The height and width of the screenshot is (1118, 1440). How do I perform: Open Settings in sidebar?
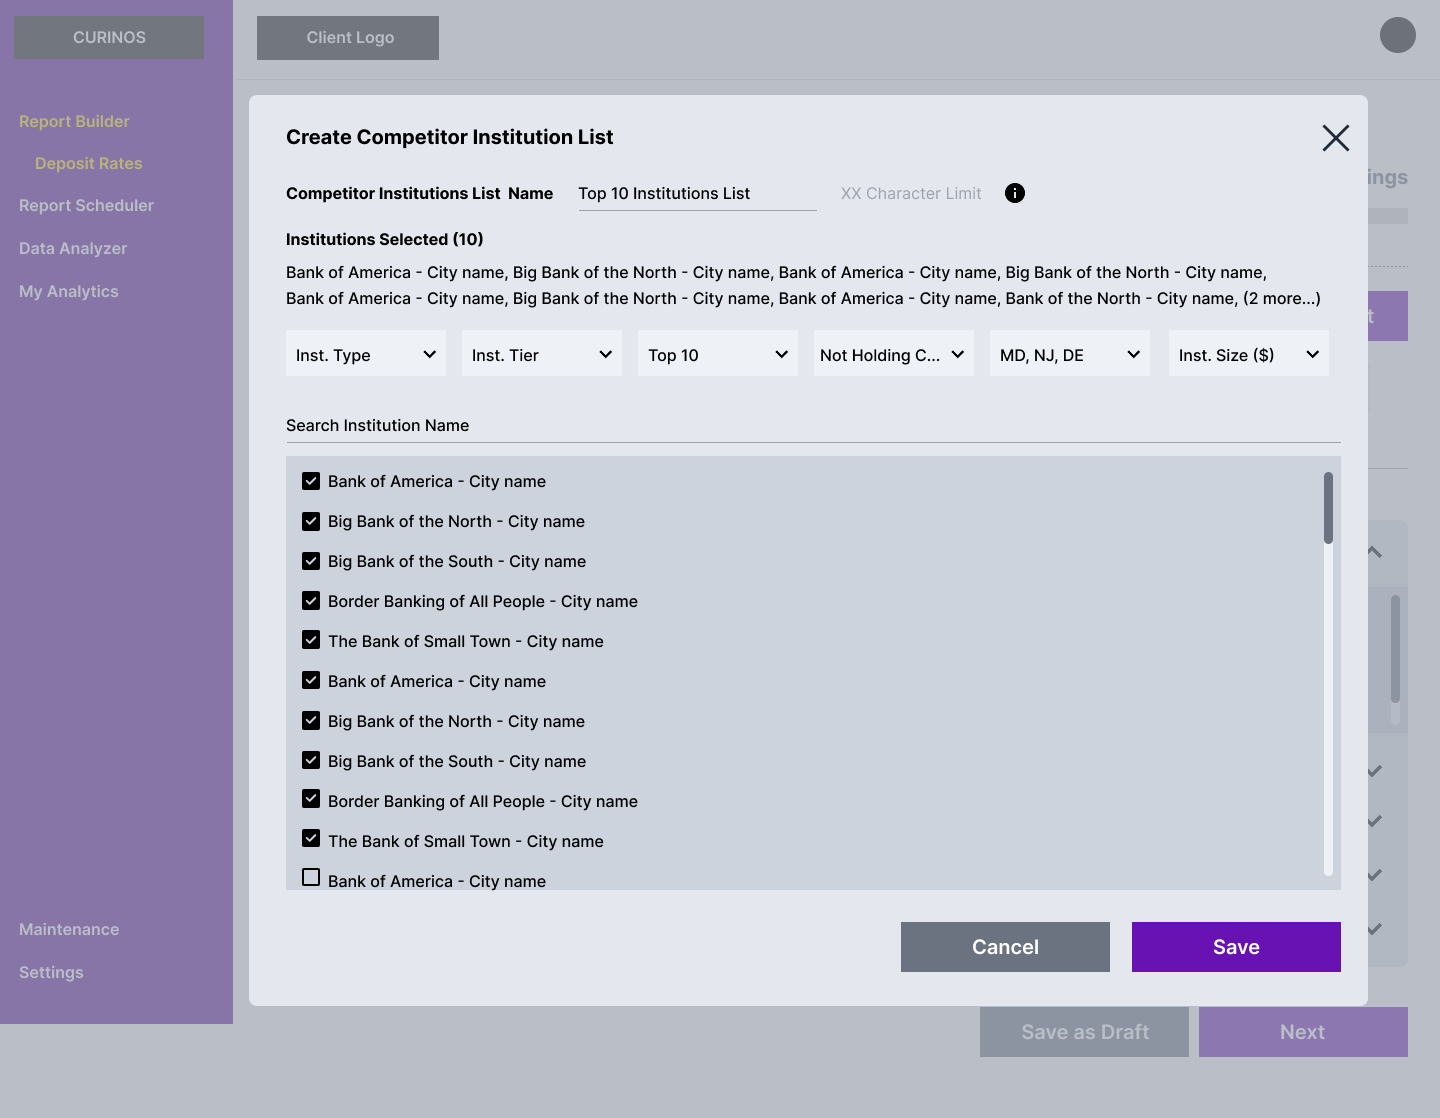[51, 972]
